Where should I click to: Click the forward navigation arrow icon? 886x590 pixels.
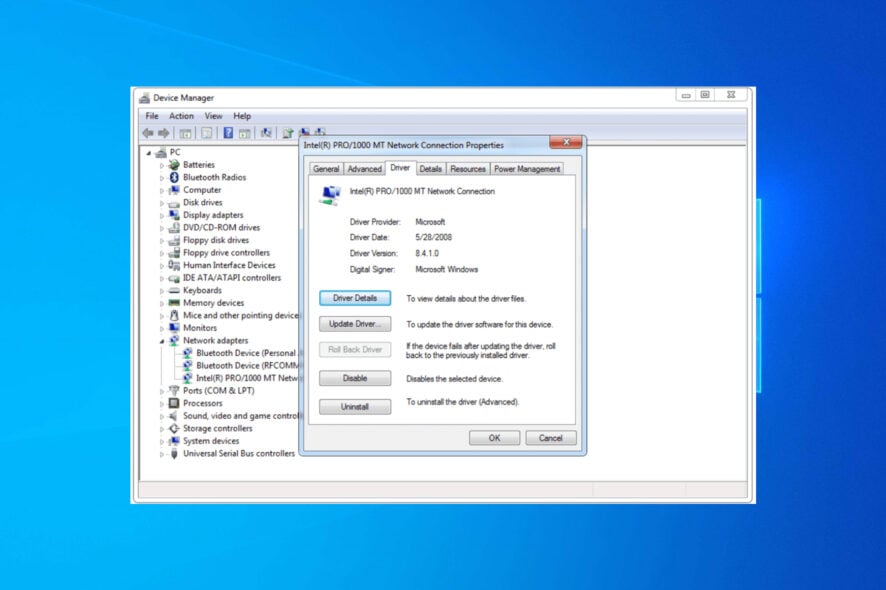161,133
